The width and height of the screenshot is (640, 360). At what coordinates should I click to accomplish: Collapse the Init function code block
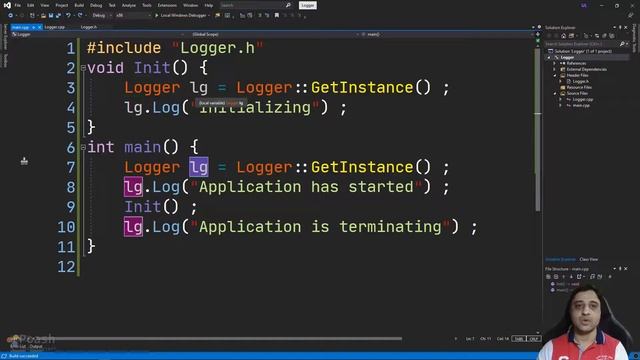point(83,68)
